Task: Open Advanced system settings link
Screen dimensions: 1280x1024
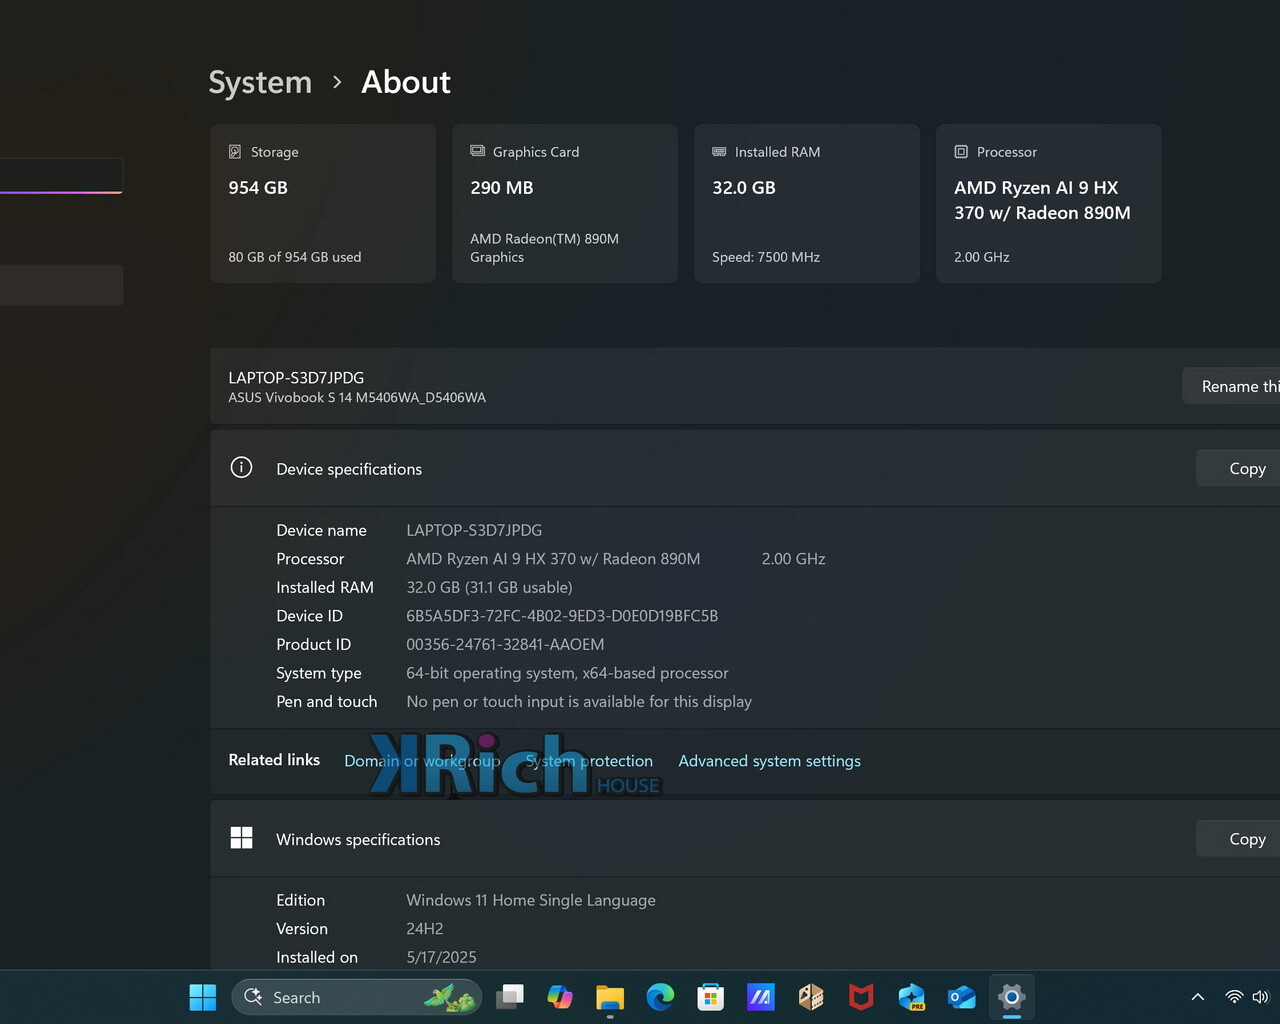Action: (x=769, y=761)
